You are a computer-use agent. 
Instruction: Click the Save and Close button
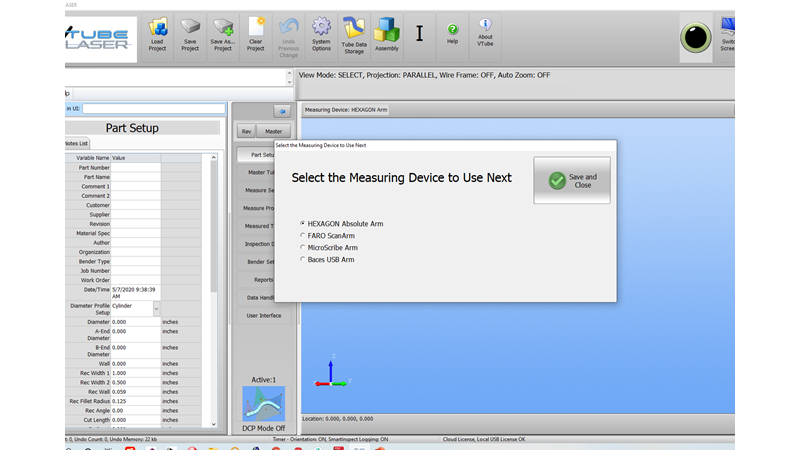[x=572, y=181]
